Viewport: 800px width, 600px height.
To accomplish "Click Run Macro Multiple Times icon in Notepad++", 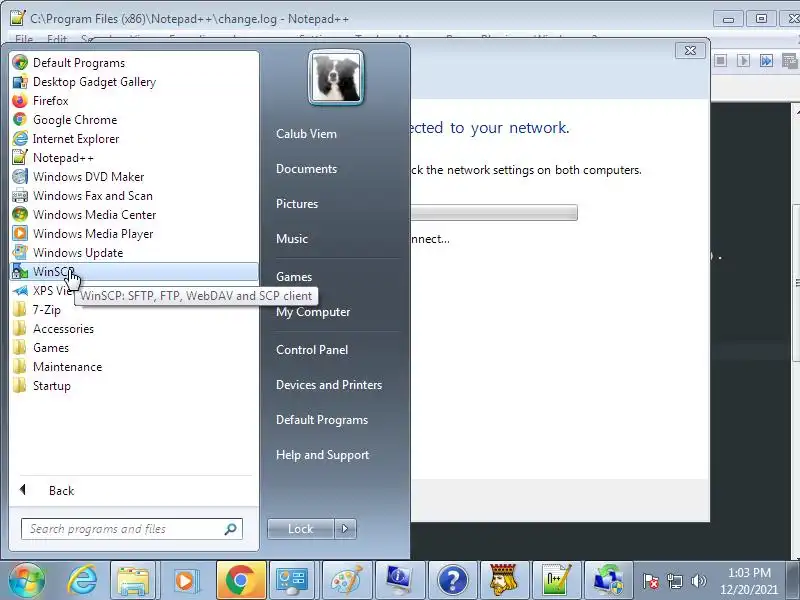I will [x=766, y=61].
